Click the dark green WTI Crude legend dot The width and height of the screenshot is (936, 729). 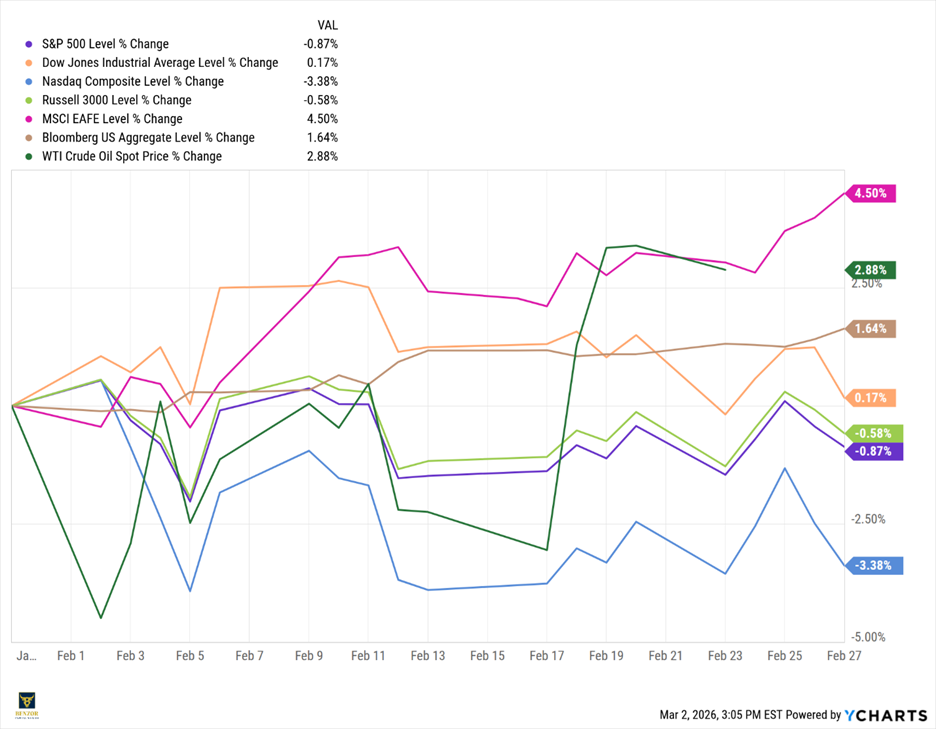[29, 156]
